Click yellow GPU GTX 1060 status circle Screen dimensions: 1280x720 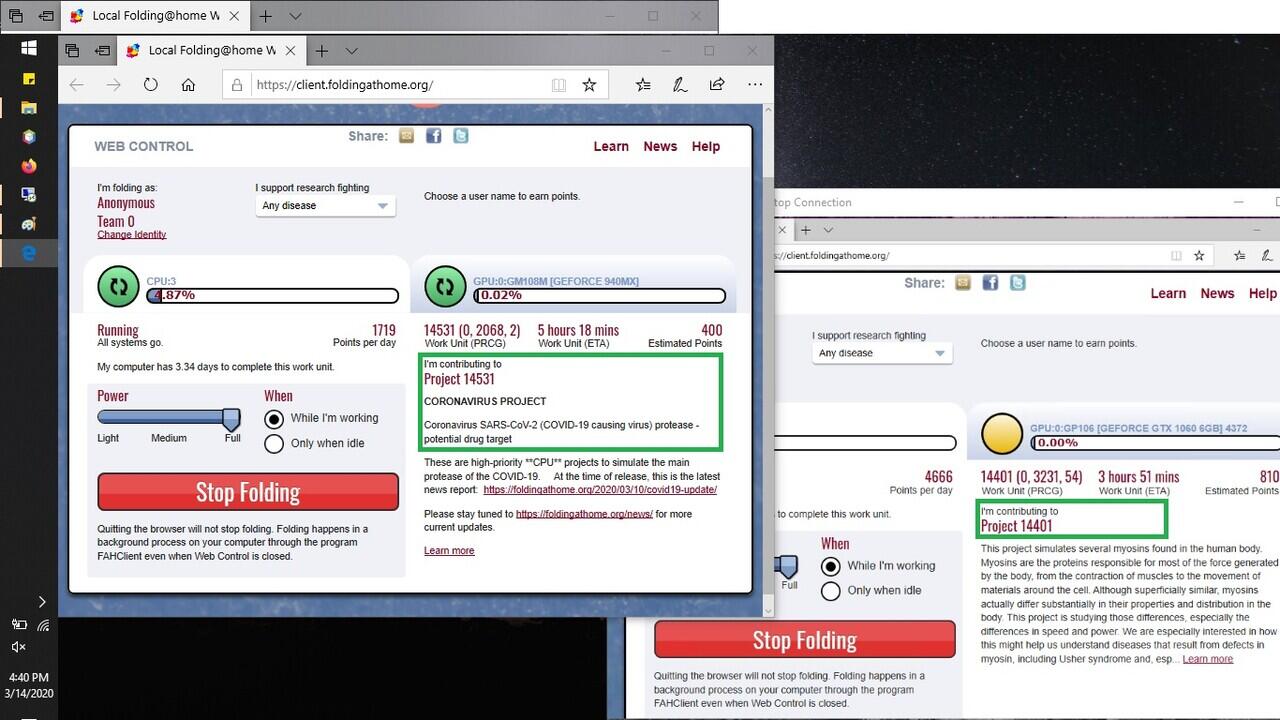1002,433
